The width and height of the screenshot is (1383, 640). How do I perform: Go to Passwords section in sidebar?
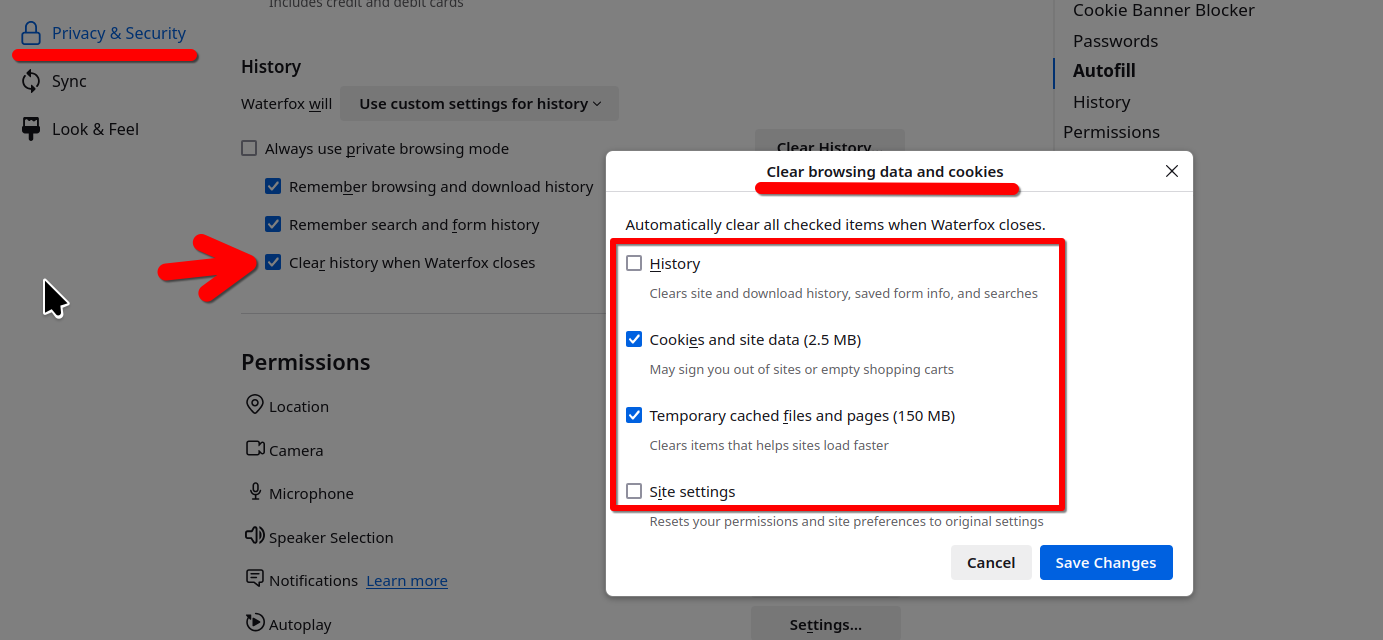(1115, 41)
